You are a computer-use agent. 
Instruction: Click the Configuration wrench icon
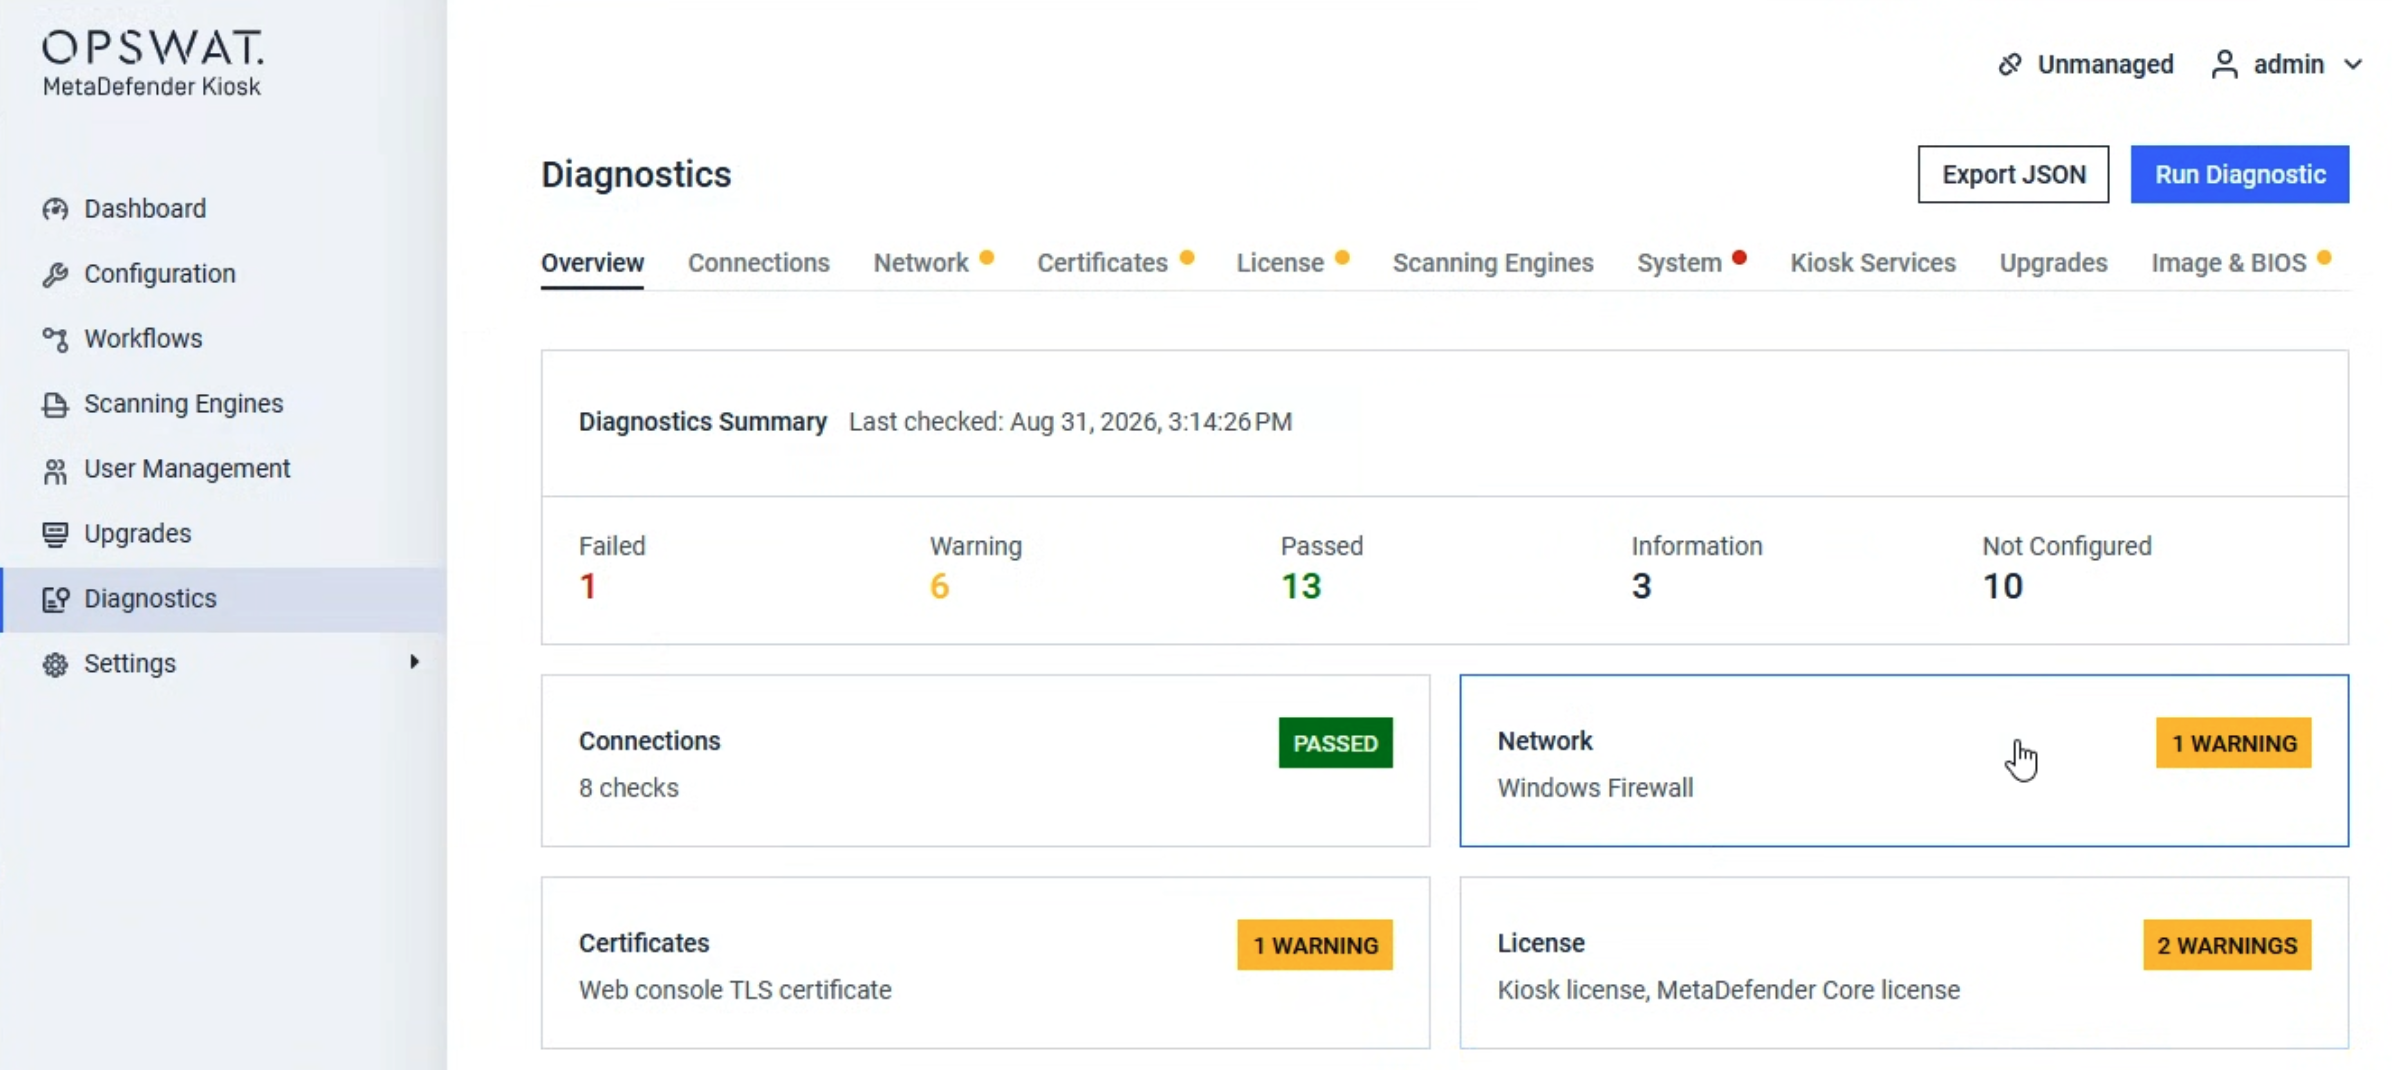coord(55,274)
